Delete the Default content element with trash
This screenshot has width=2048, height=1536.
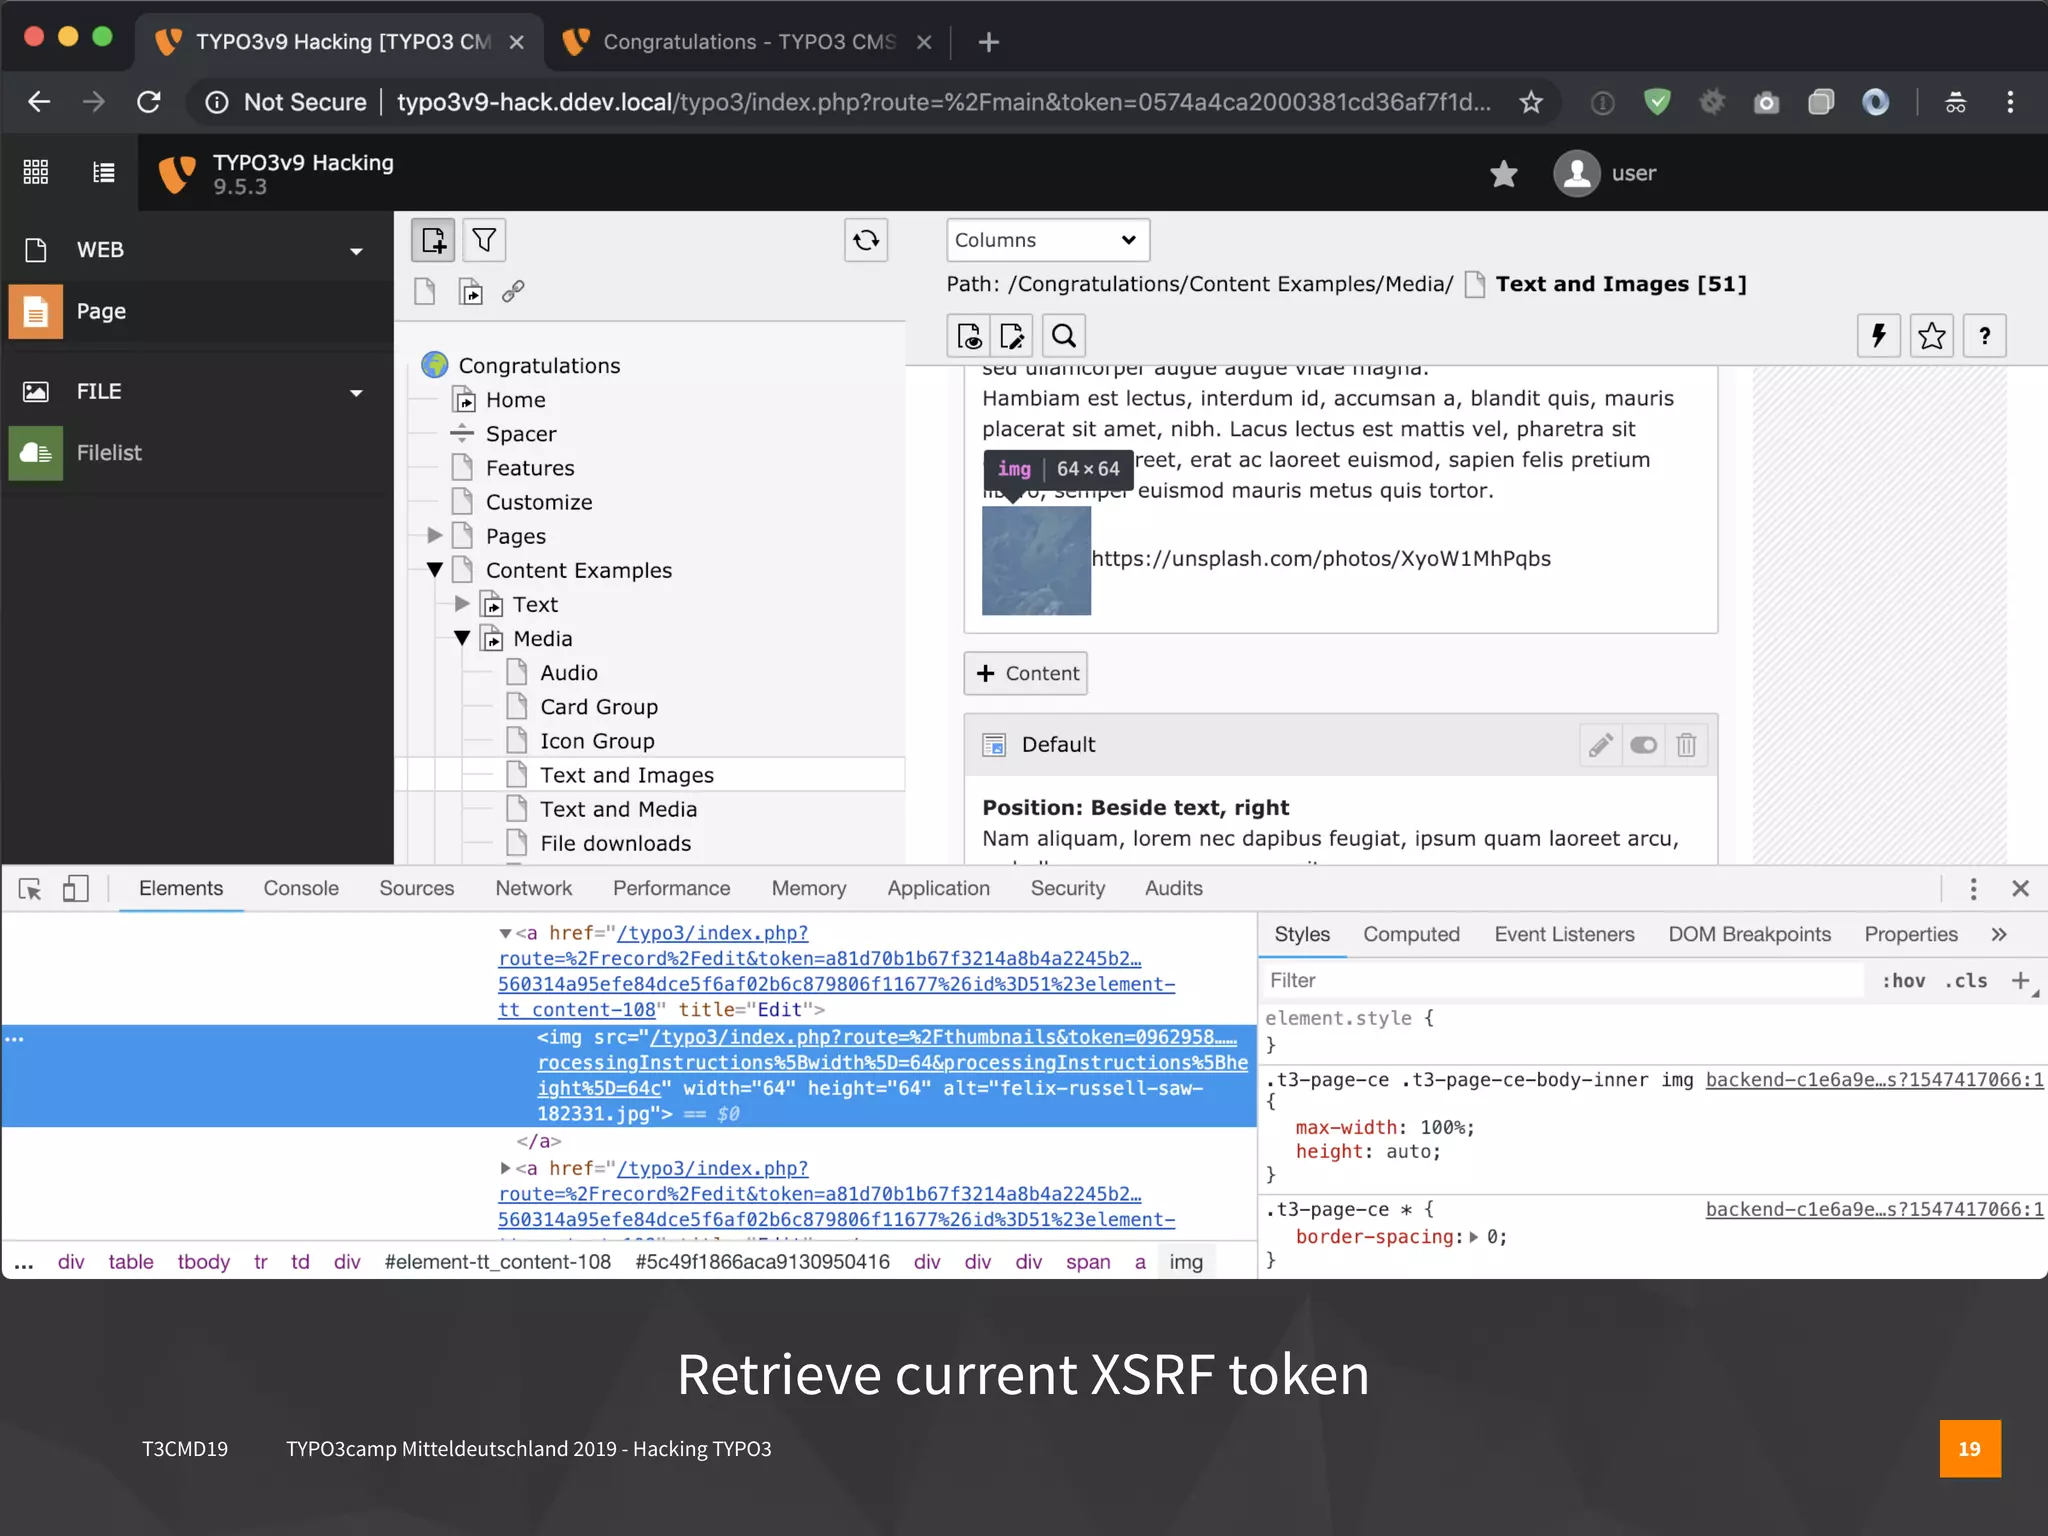1686,745
